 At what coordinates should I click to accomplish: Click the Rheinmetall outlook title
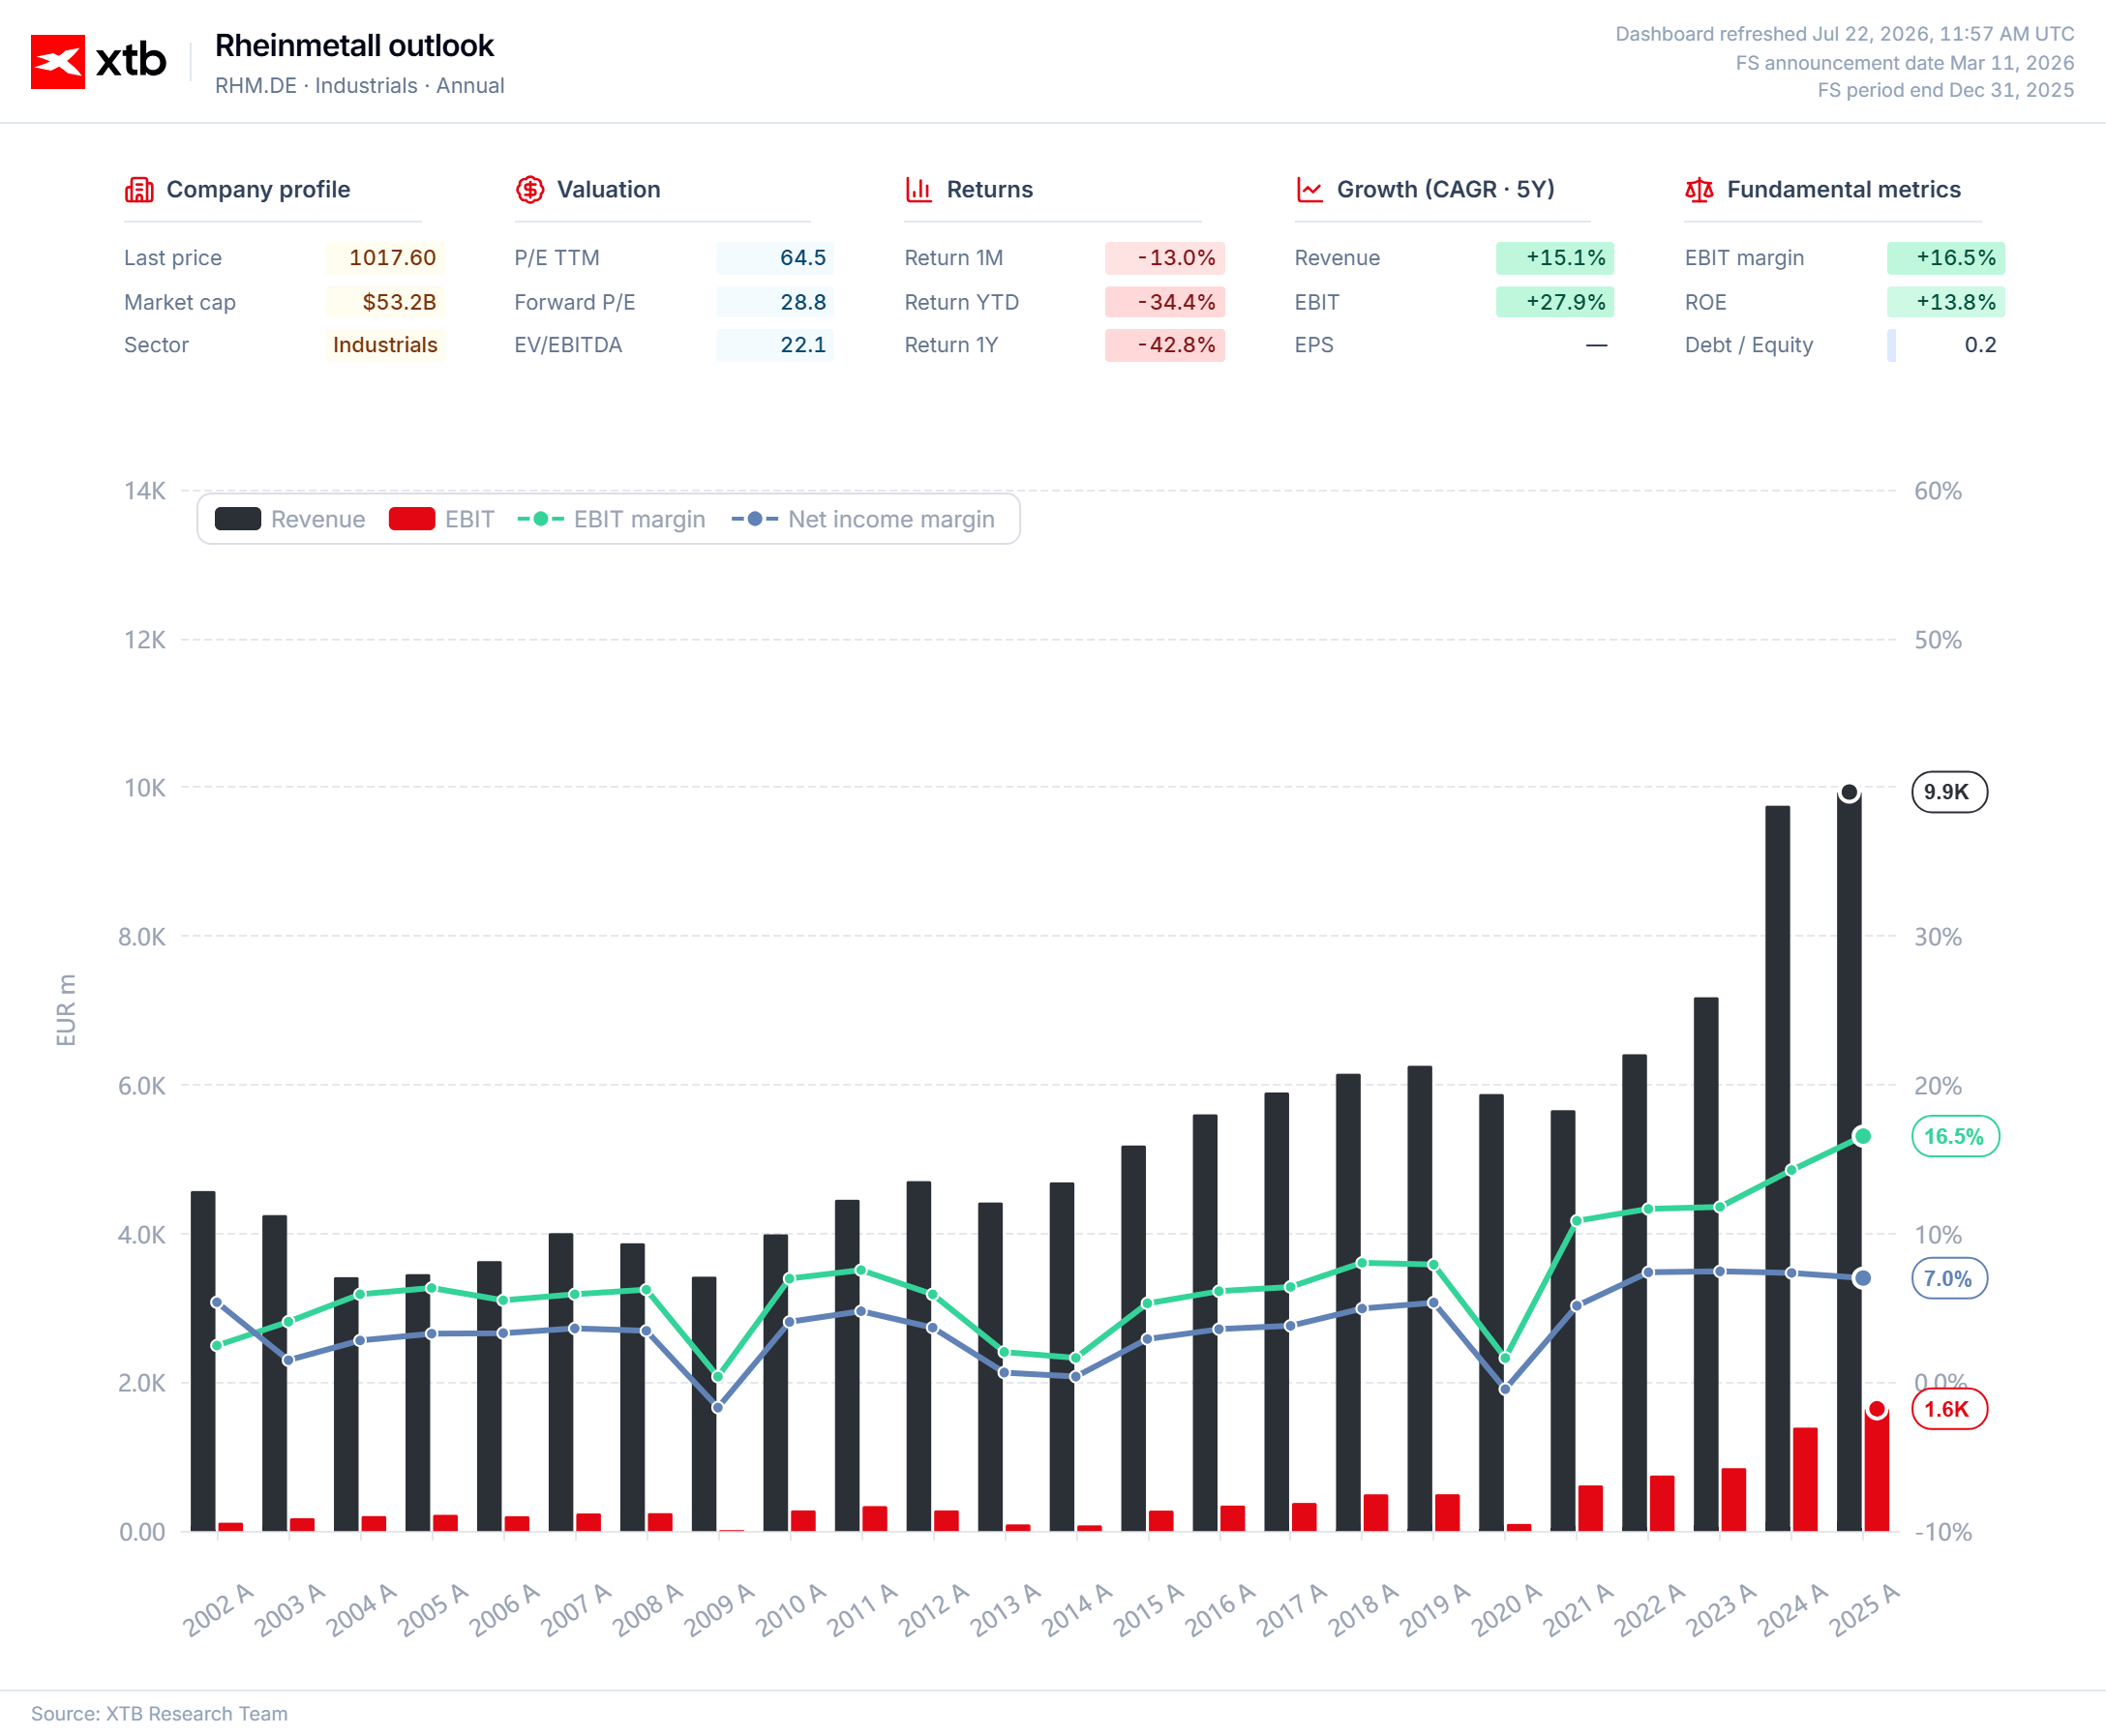[354, 45]
